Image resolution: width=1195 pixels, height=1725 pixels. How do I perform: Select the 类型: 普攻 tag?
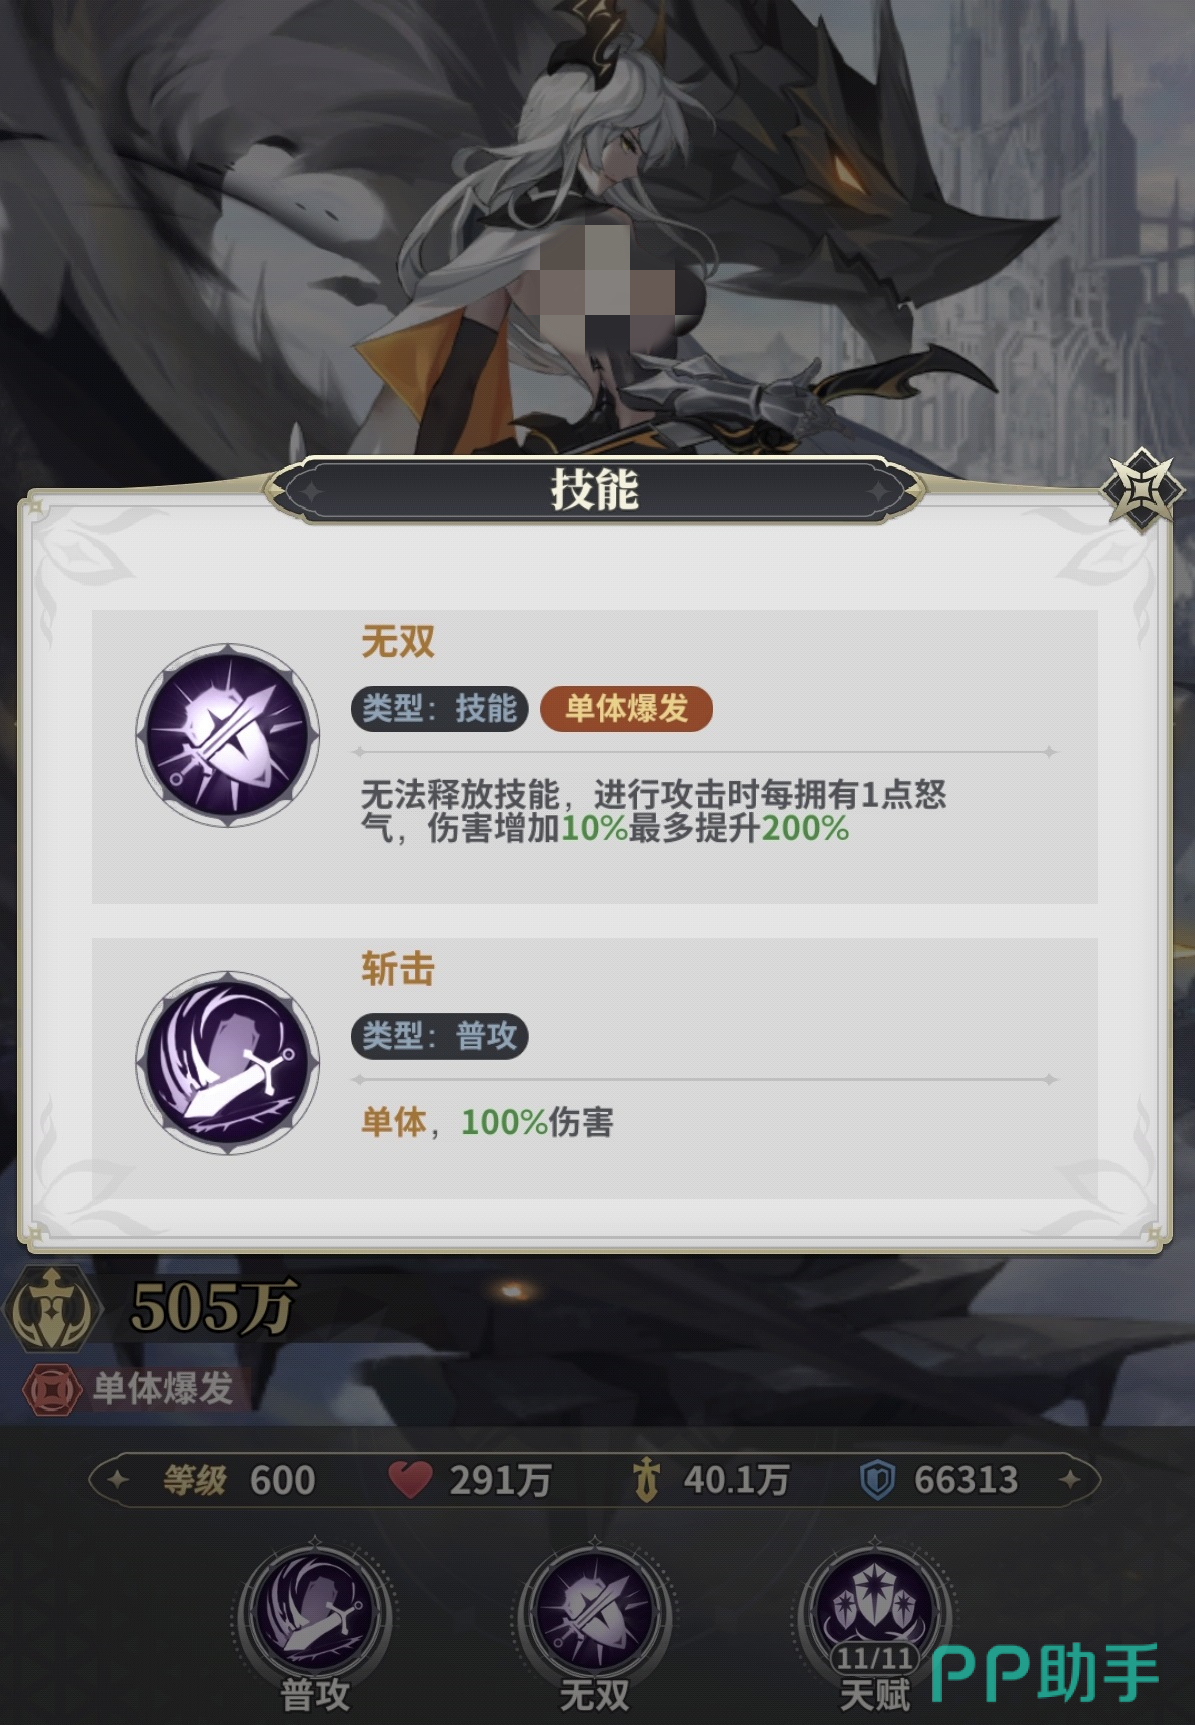coord(439,1036)
